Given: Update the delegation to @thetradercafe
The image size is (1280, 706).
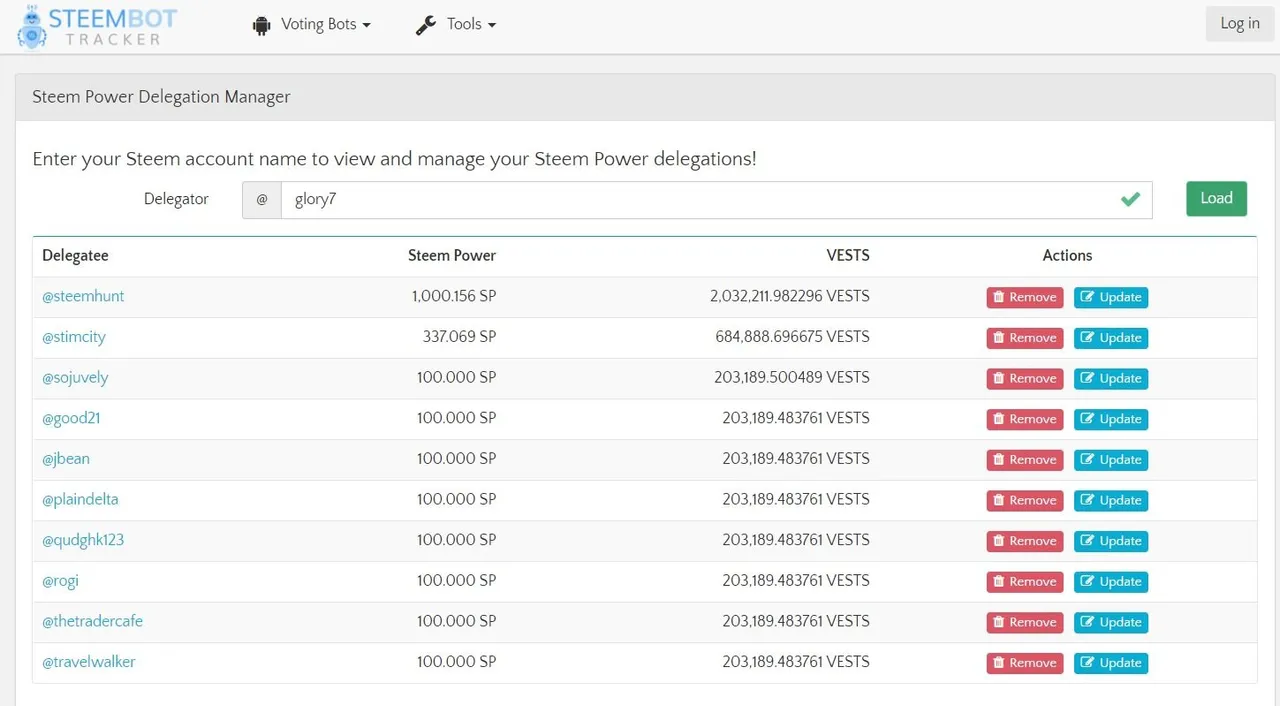Looking at the screenshot, I should (1111, 622).
